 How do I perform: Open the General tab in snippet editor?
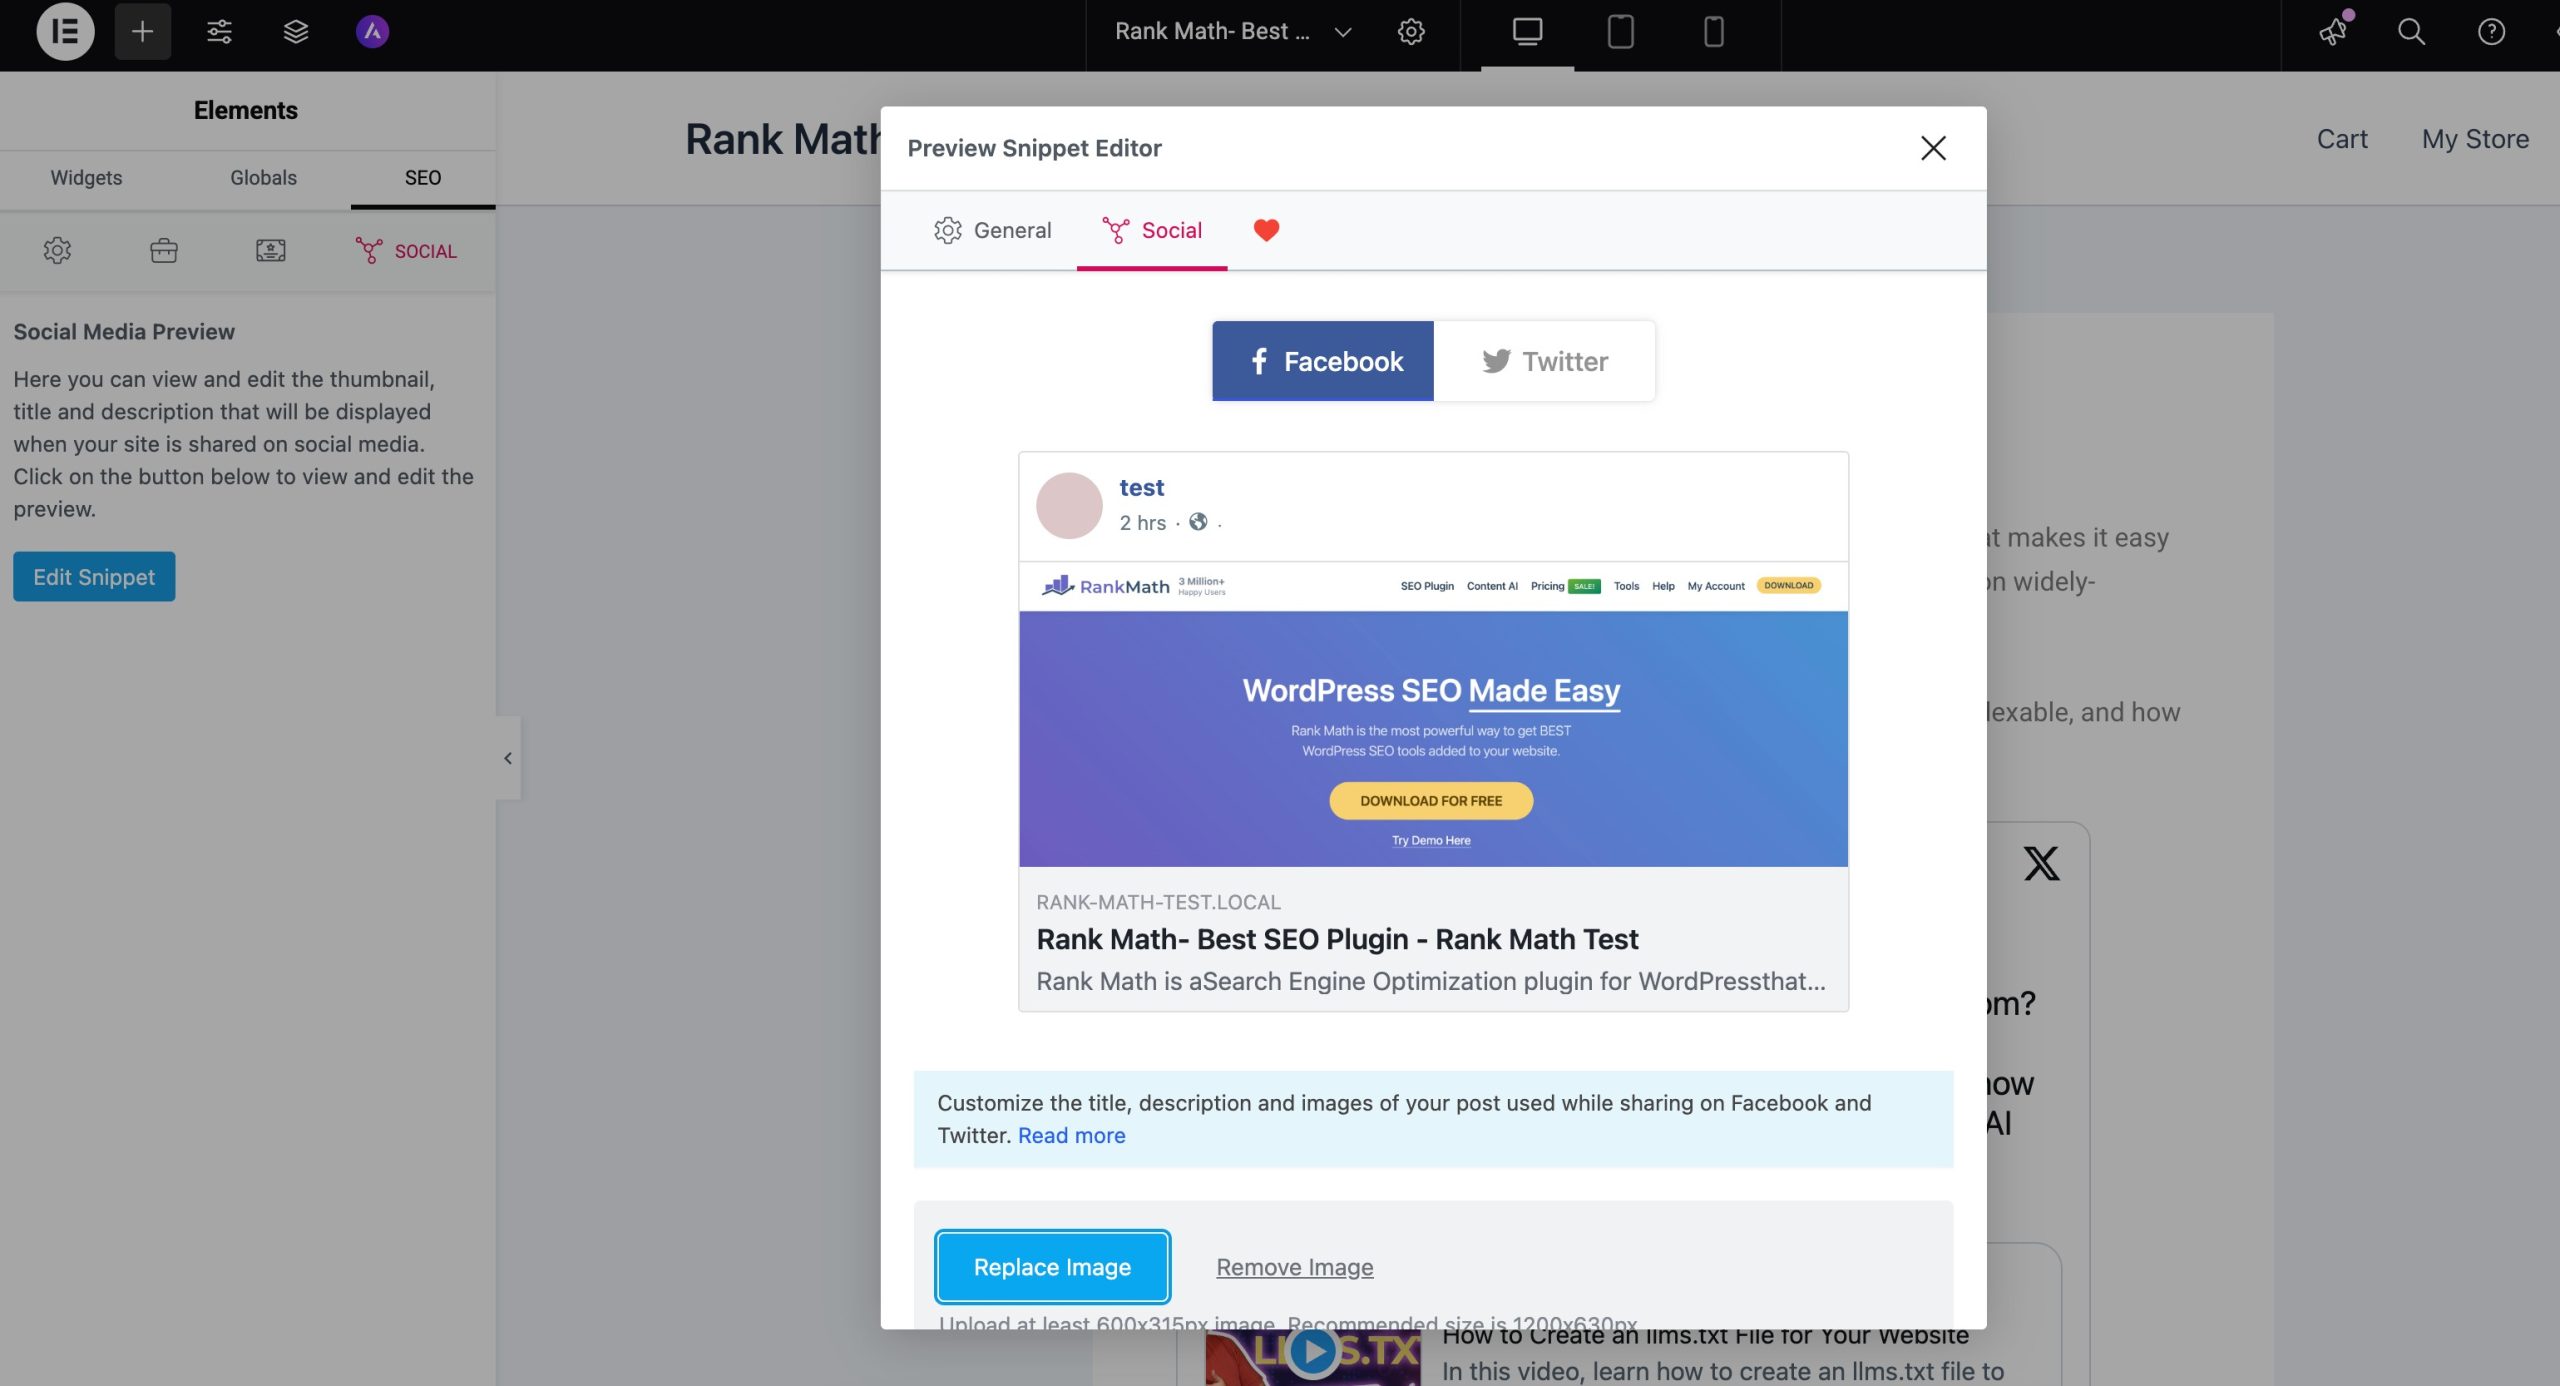point(992,230)
